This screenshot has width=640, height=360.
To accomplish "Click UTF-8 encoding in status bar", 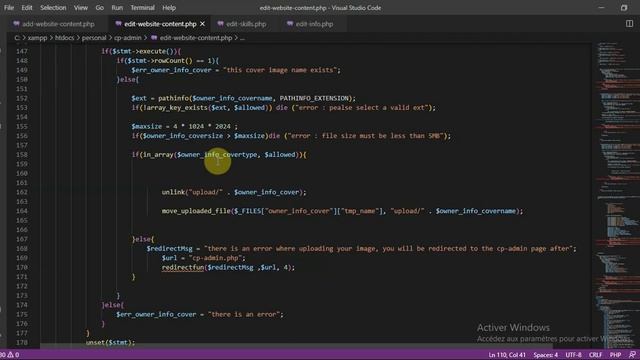I will [x=573, y=355].
